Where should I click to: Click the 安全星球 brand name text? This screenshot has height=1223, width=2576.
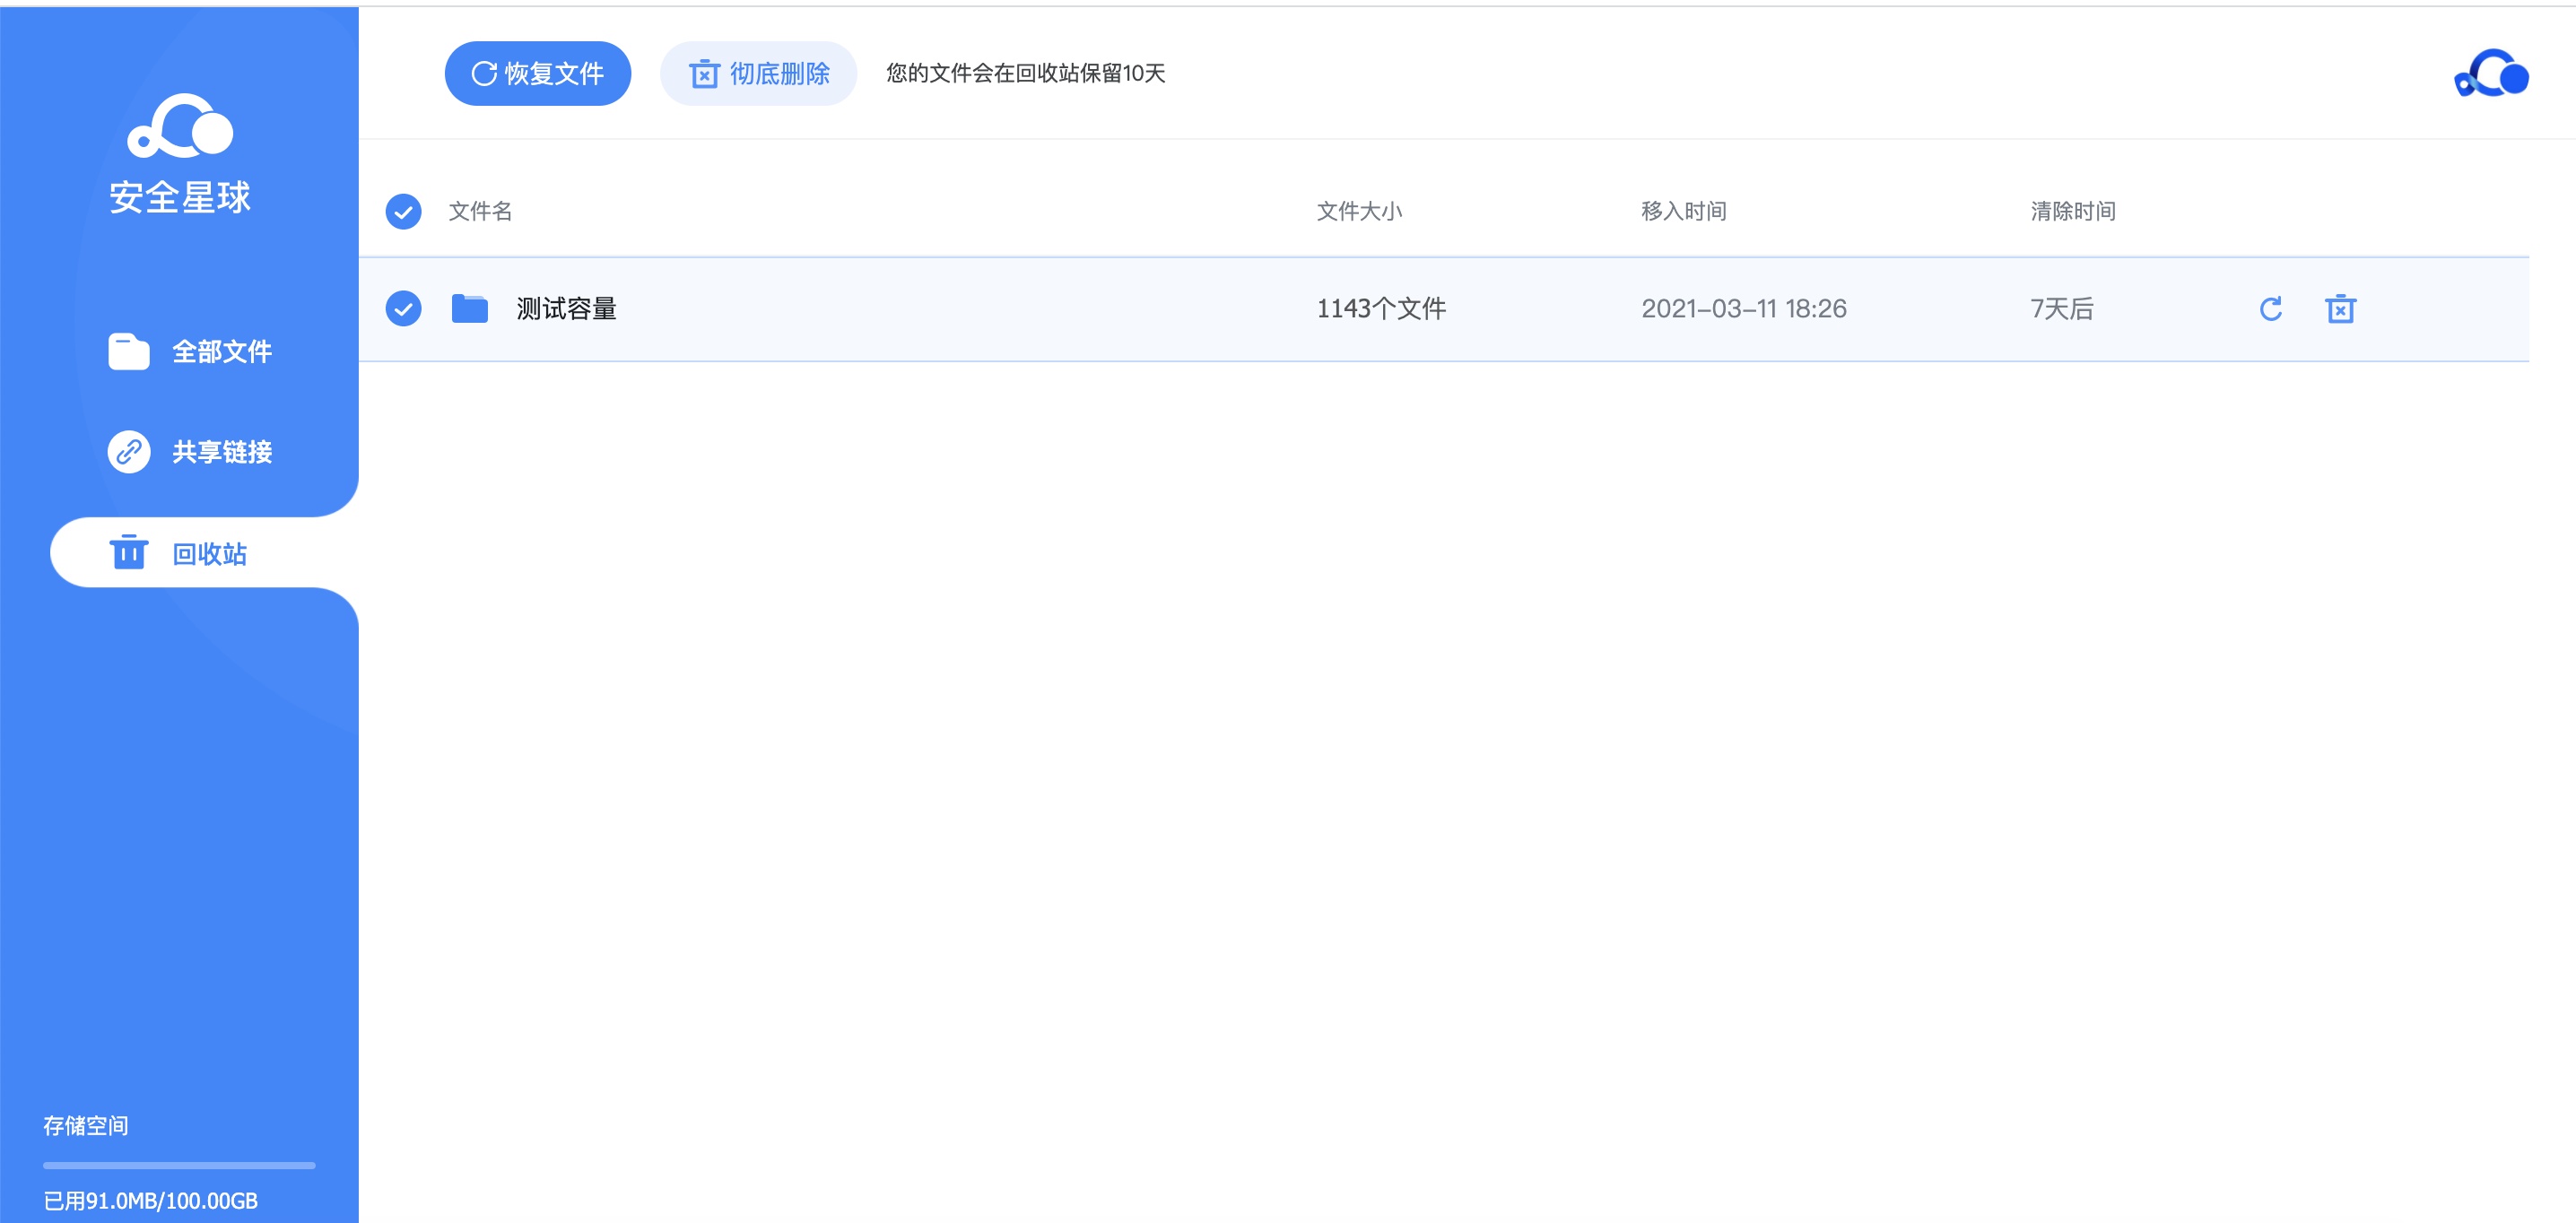tap(180, 197)
